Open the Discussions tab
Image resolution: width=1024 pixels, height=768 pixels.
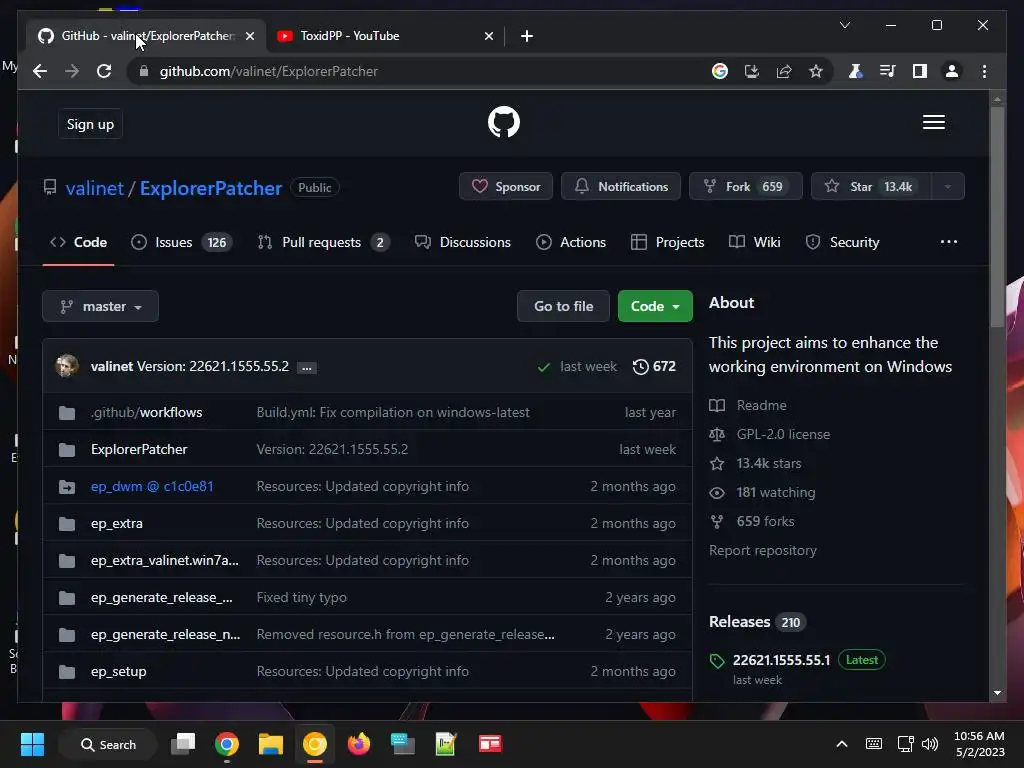click(462, 242)
